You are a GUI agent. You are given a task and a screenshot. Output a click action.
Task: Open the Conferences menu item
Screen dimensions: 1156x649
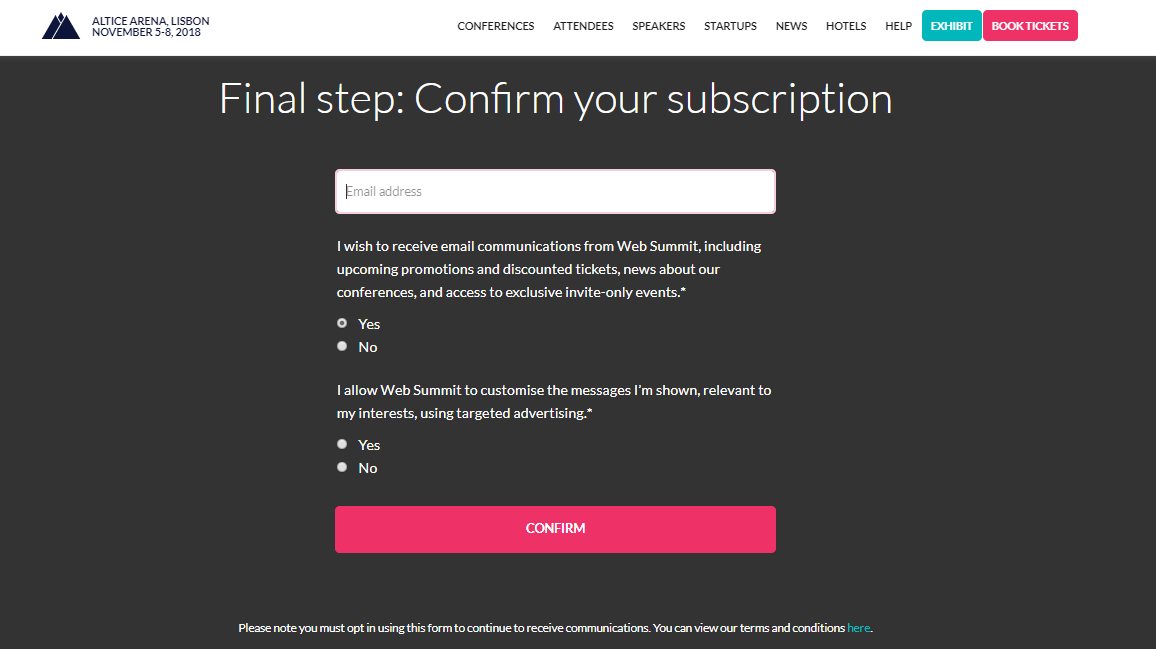tap(496, 26)
